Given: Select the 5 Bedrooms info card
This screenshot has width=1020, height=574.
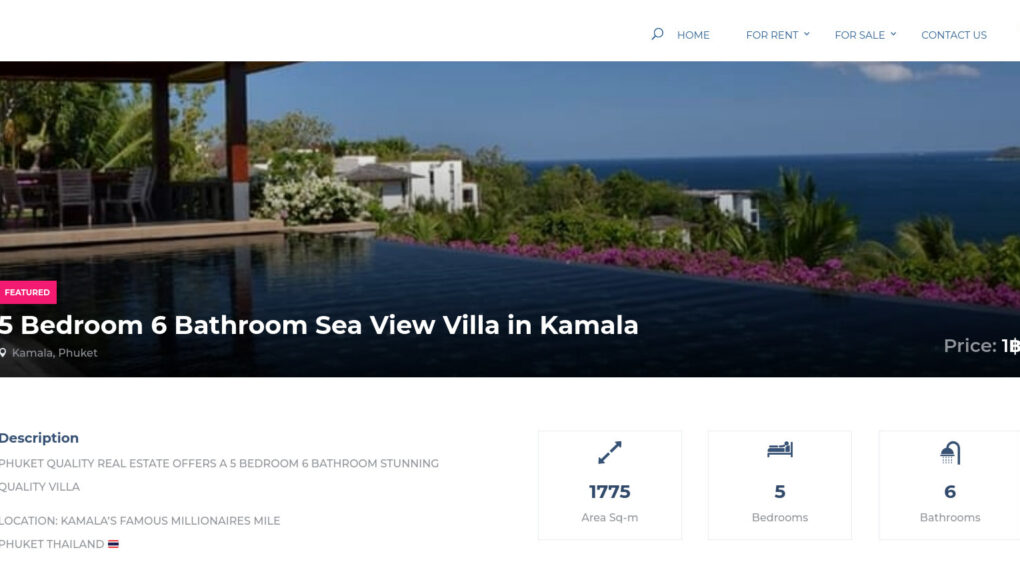Looking at the screenshot, I should click(x=779, y=485).
